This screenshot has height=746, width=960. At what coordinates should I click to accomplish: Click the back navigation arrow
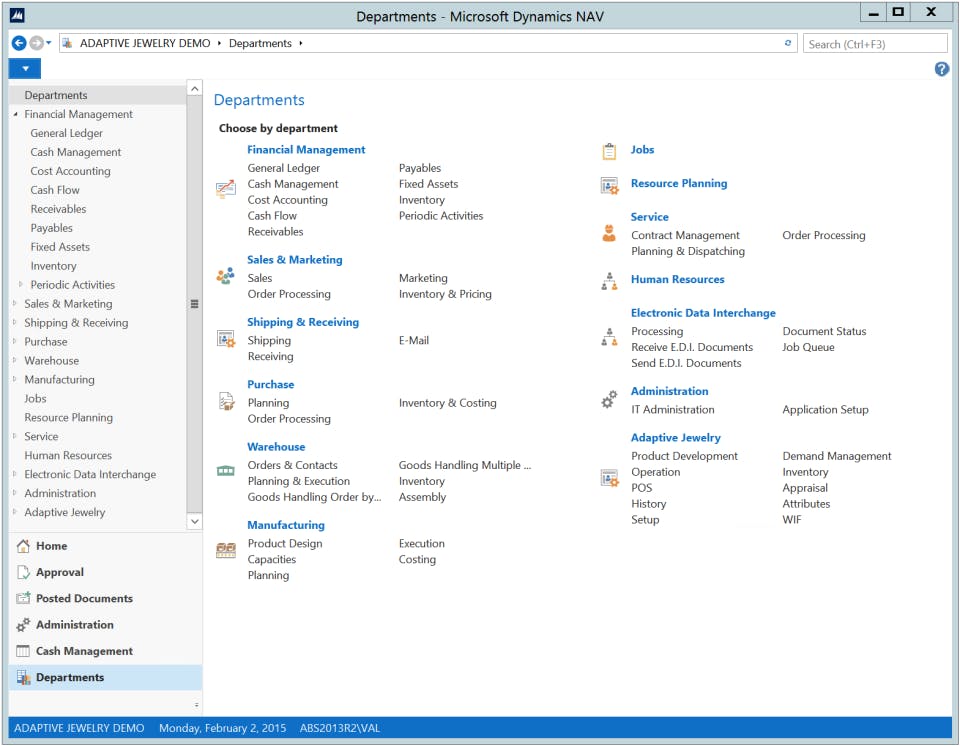tap(19, 43)
